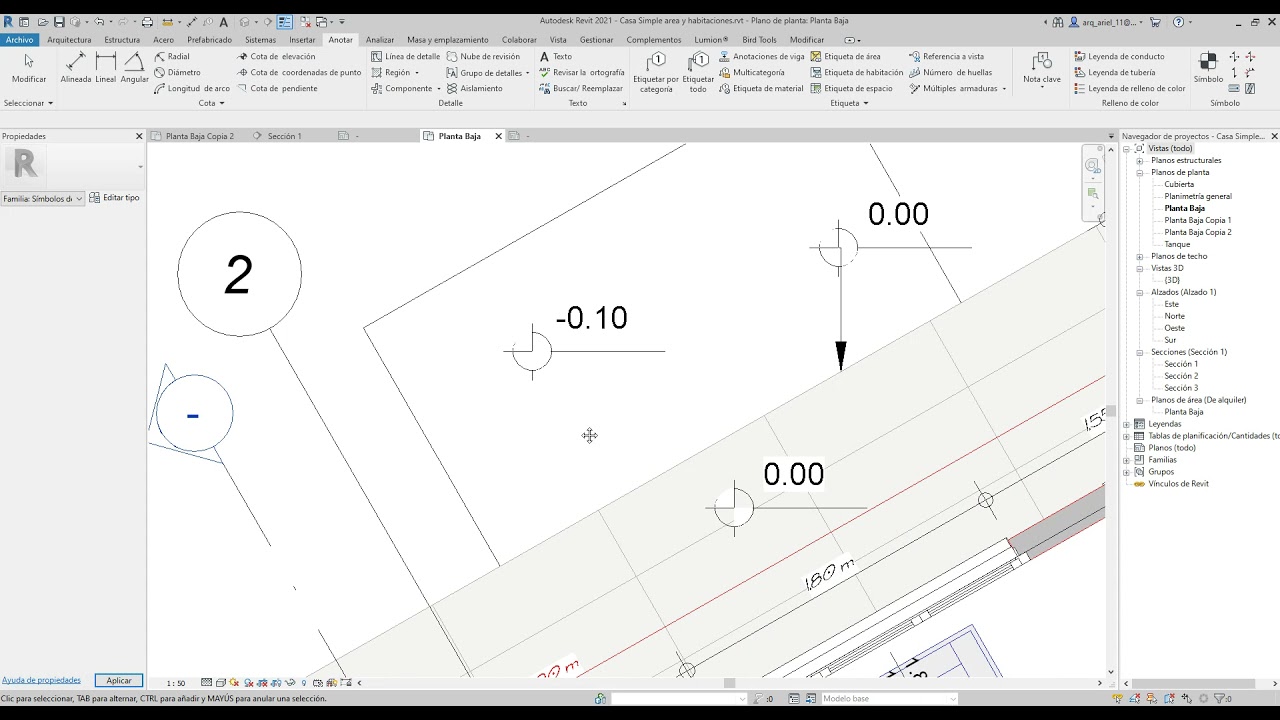This screenshot has height=720, width=1280.
Task: Expand the Planos estructurales tree node
Action: coord(1139,161)
